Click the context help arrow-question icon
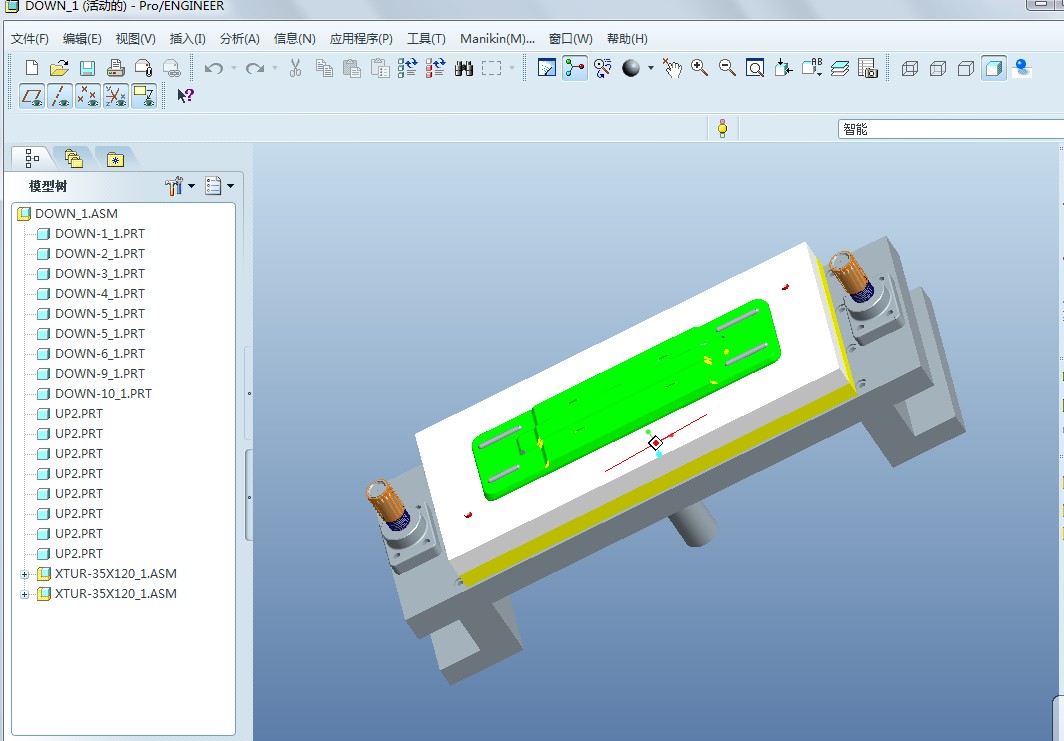 (185, 96)
